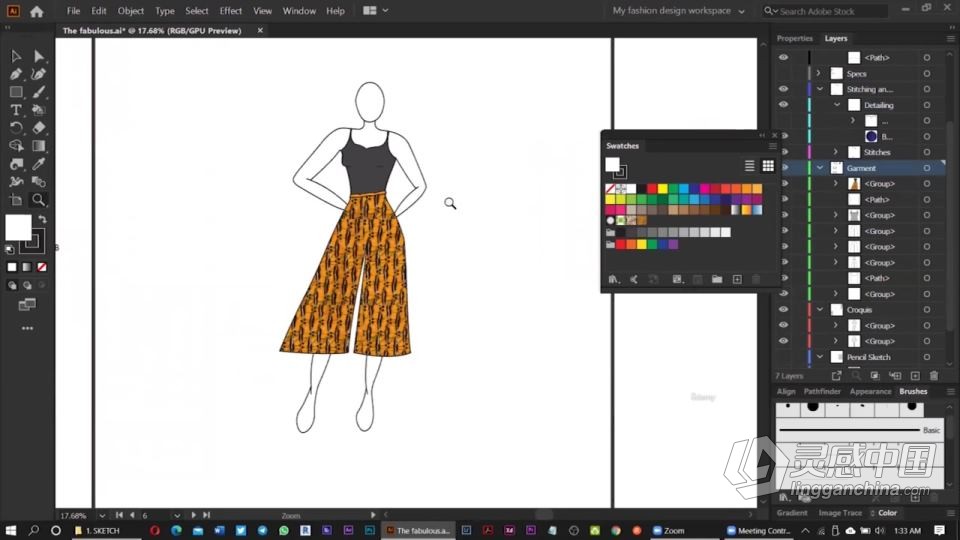Pick the Eyedropper tool
Viewport: 960px width, 540px height.
point(39,164)
